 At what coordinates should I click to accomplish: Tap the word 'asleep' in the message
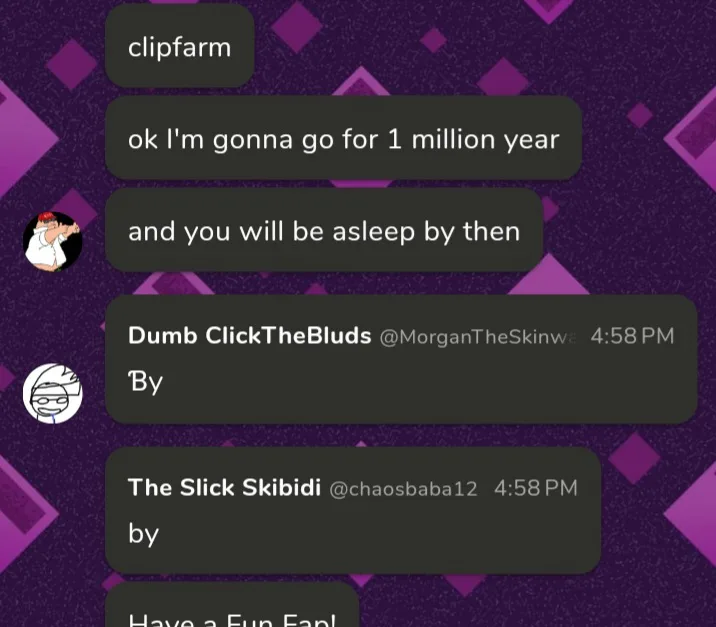[x=374, y=232]
